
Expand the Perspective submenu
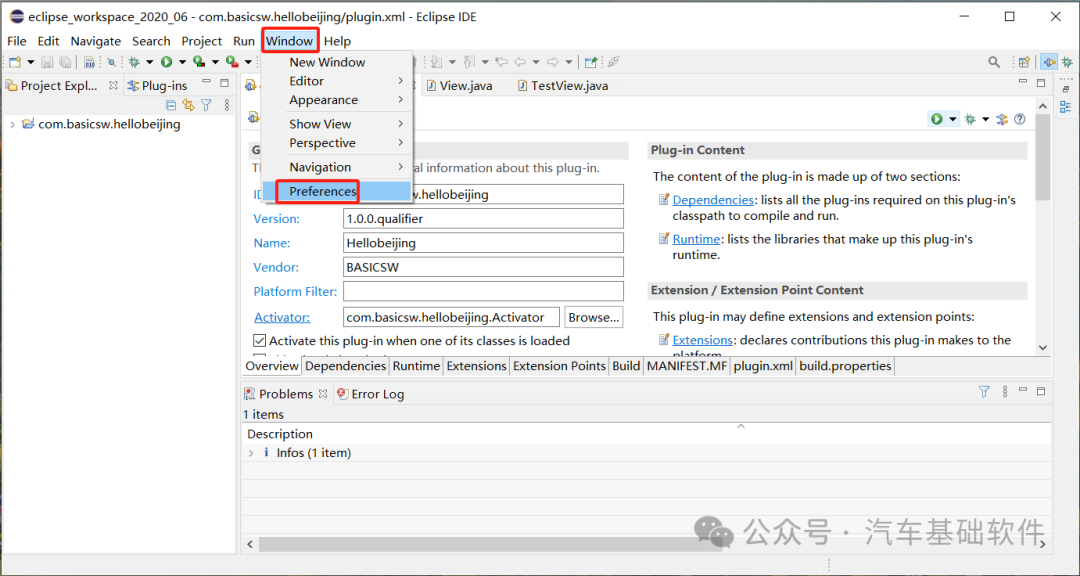(338, 143)
